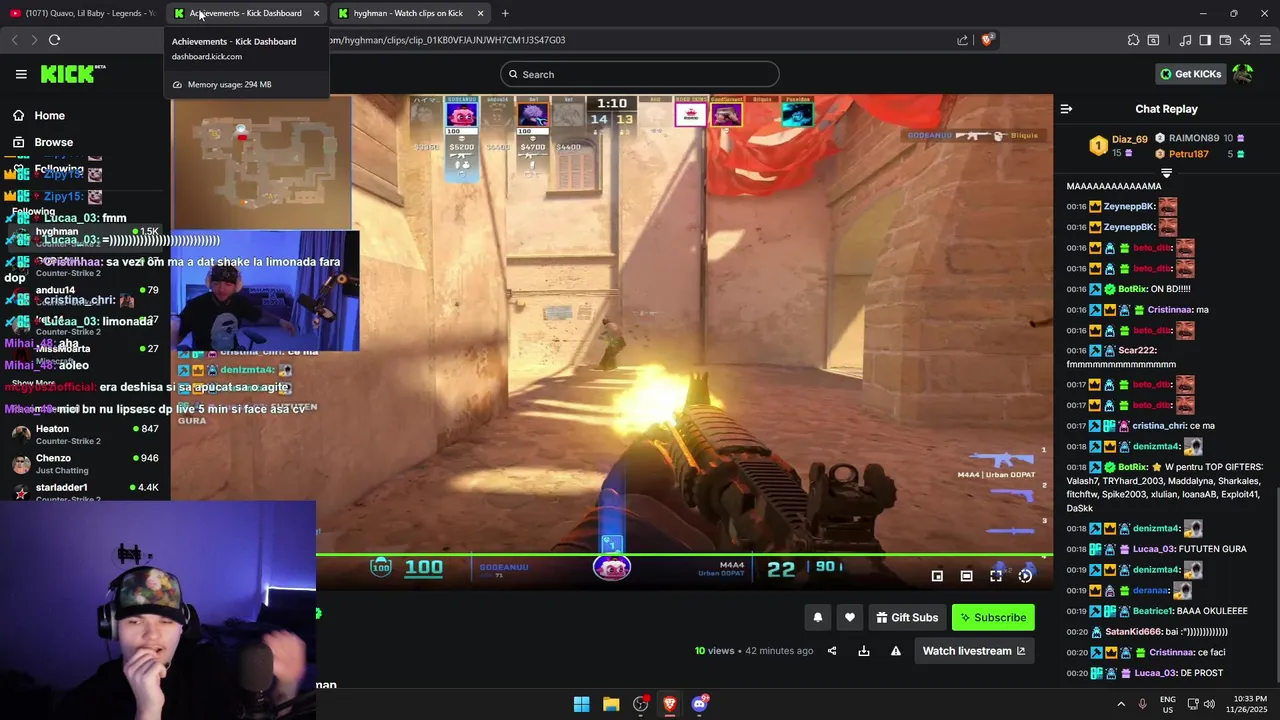Open the user profile avatar on Kick

1243,74
